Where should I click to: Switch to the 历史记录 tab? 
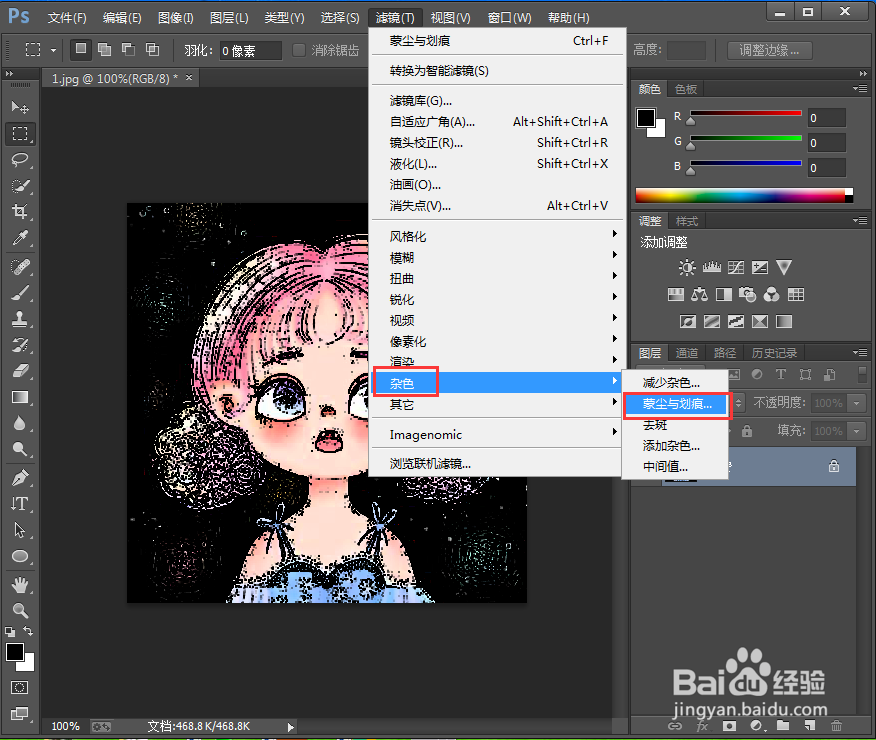click(774, 353)
